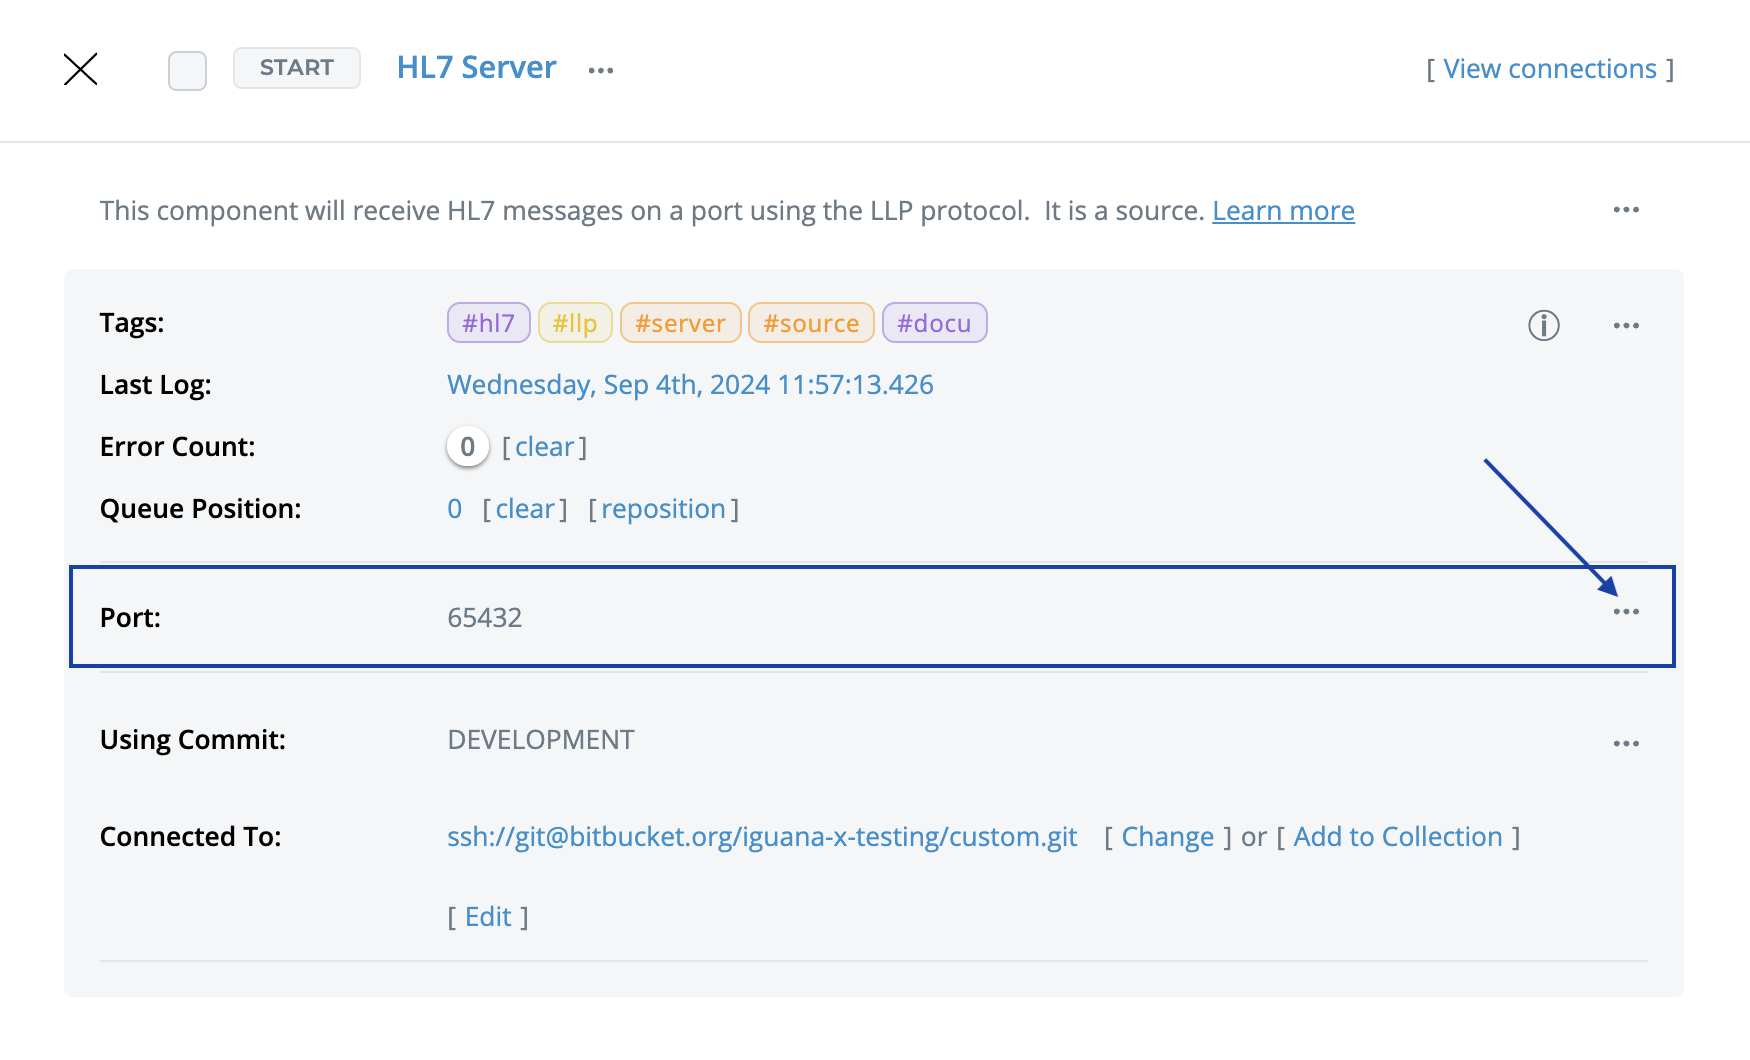The width and height of the screenshot is (1750, 1060).
Task: Open the Tags row ellipsis menu
Action: pos(1627,325)
